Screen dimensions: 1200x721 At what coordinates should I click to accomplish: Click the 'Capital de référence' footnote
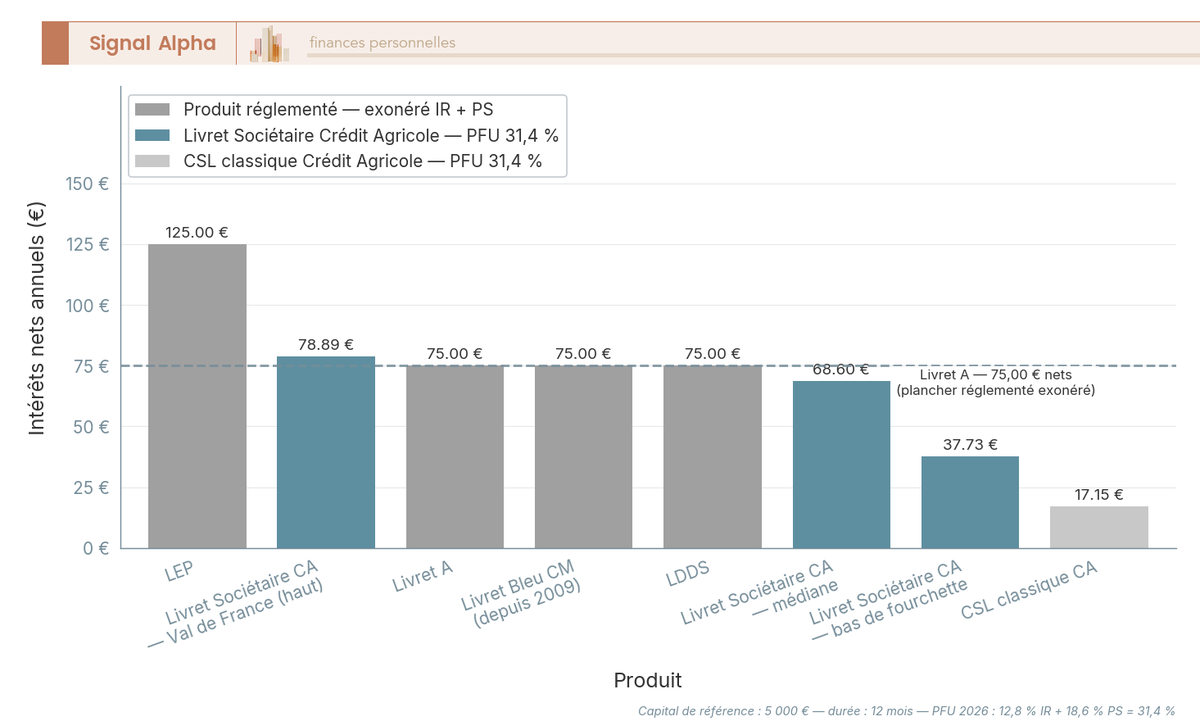[x=907, y=711]
